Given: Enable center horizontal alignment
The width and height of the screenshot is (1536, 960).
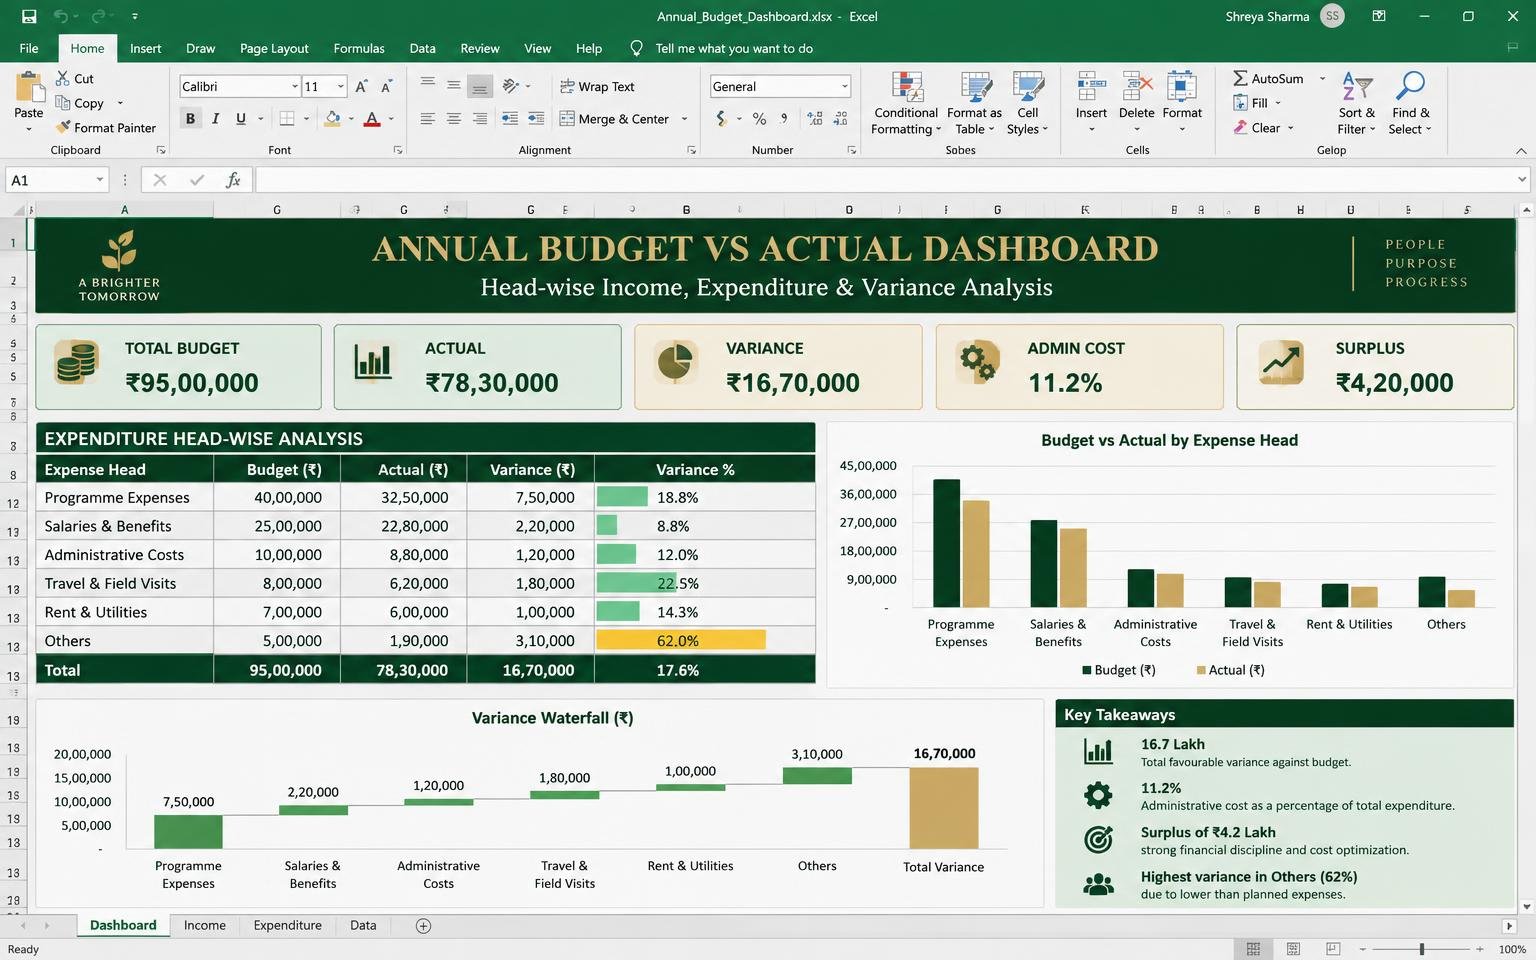Looking at the screenshot, I should (x=454, y=119).
